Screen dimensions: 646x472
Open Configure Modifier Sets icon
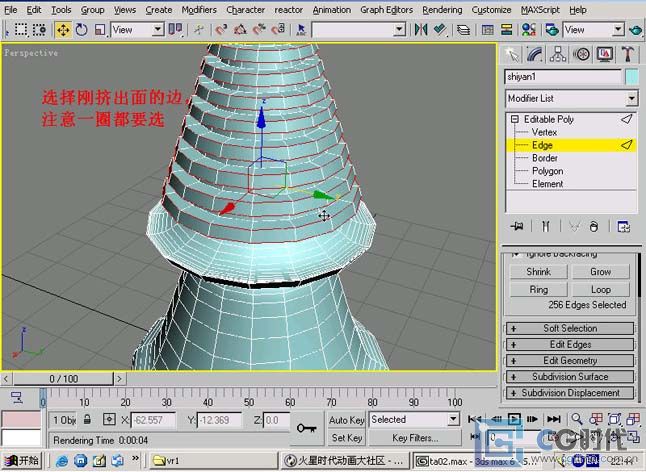pyautogui.click(x=623, y=226)
